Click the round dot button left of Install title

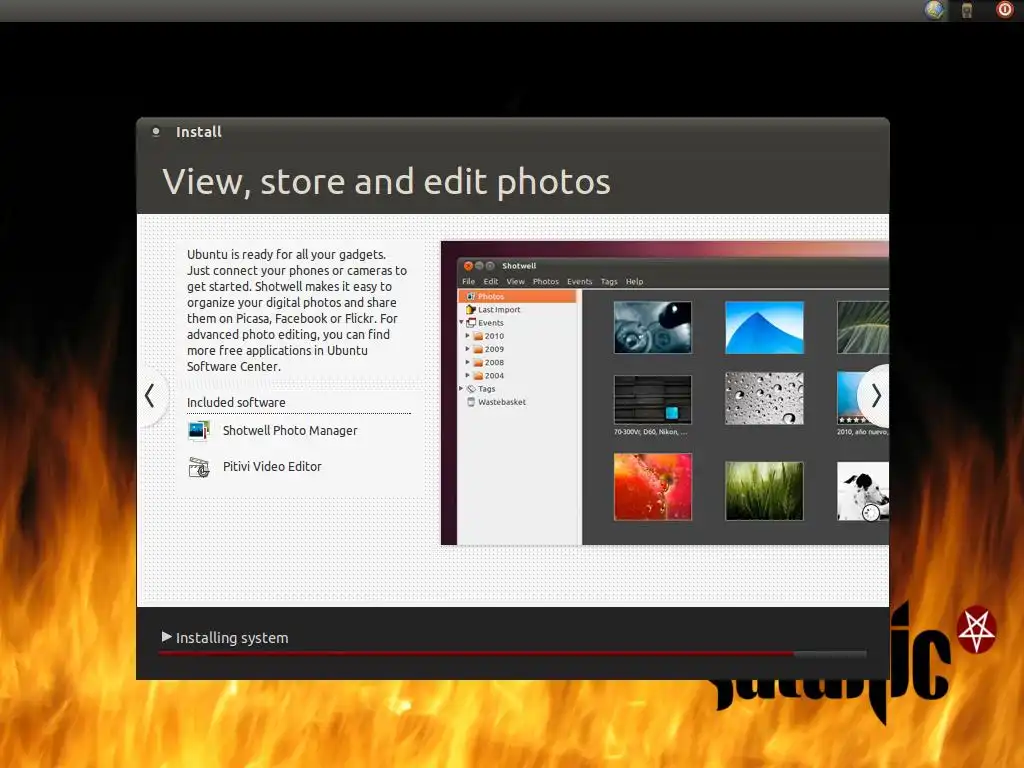[x=156, y=131]
